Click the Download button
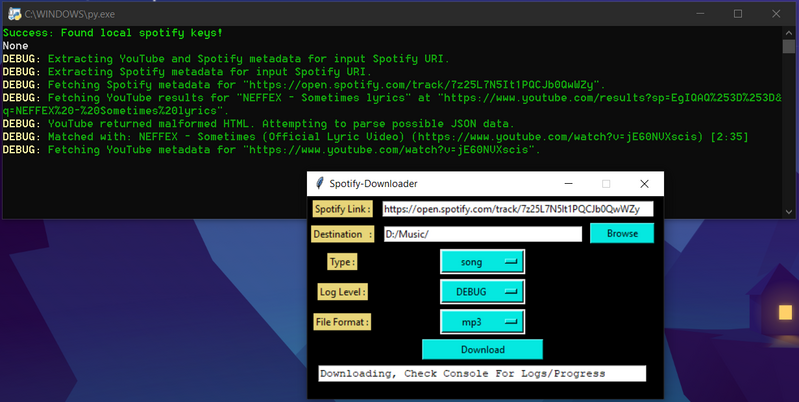The image size is (799, 402). [x=482, y=350]
